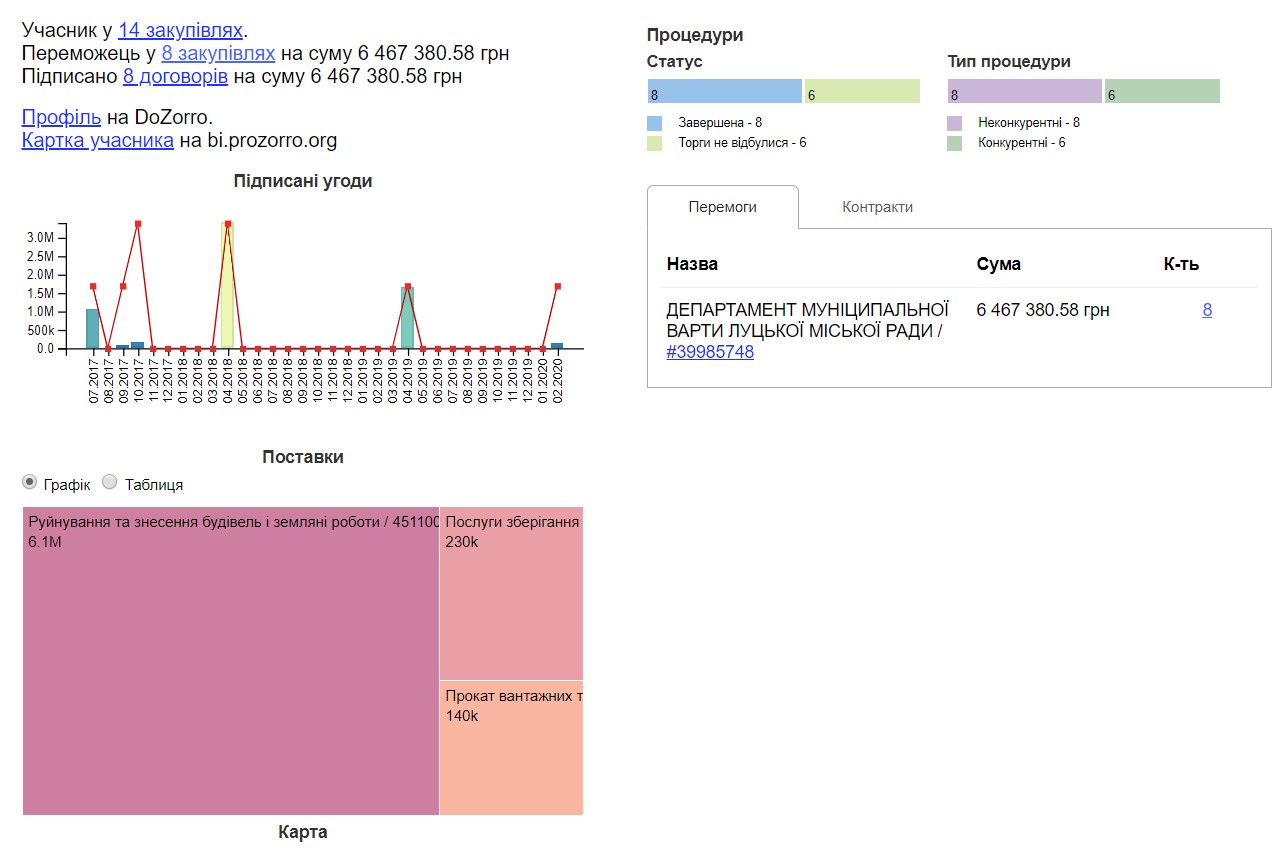1283x853 pixels.
Task: Select the Графік radio button
Action: [x=30, y=483]
